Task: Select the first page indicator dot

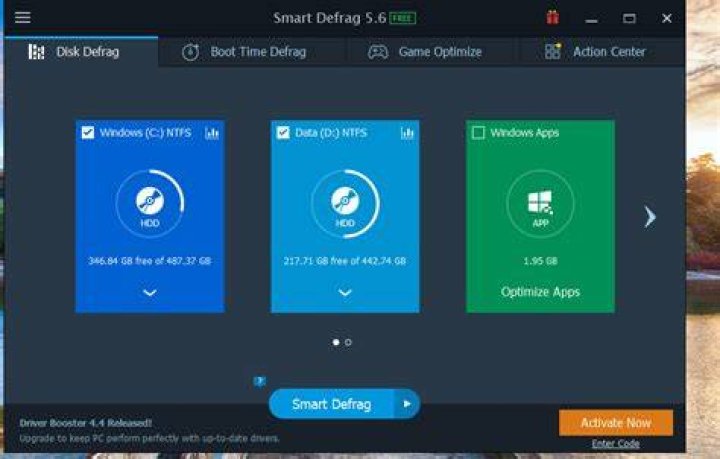Action: (x=336, y=342)
